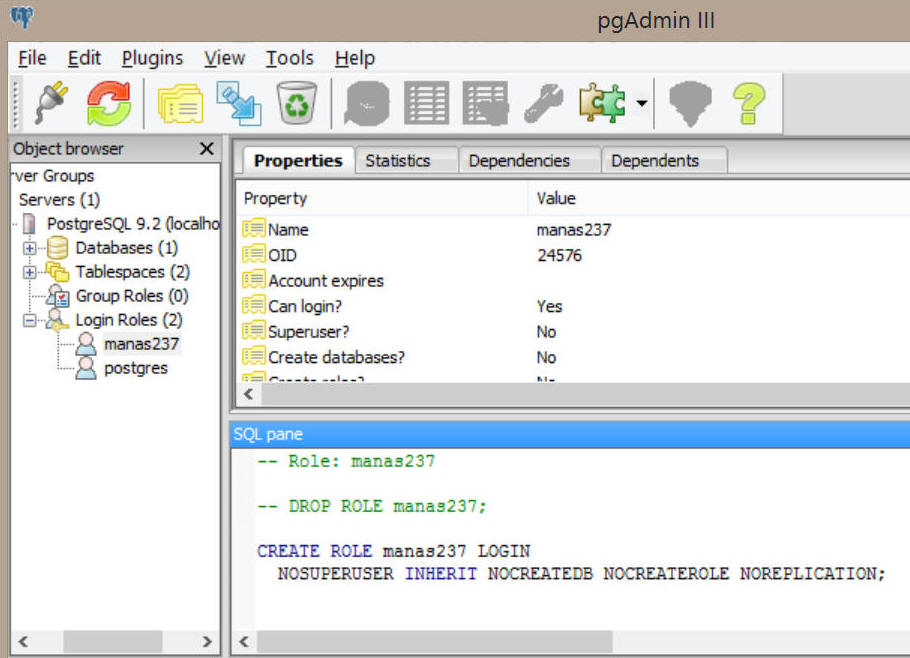The height and width of the screenshot is (658, 910).
Task: Click the Login Roles key icon
Action: (x=57, y=320)
